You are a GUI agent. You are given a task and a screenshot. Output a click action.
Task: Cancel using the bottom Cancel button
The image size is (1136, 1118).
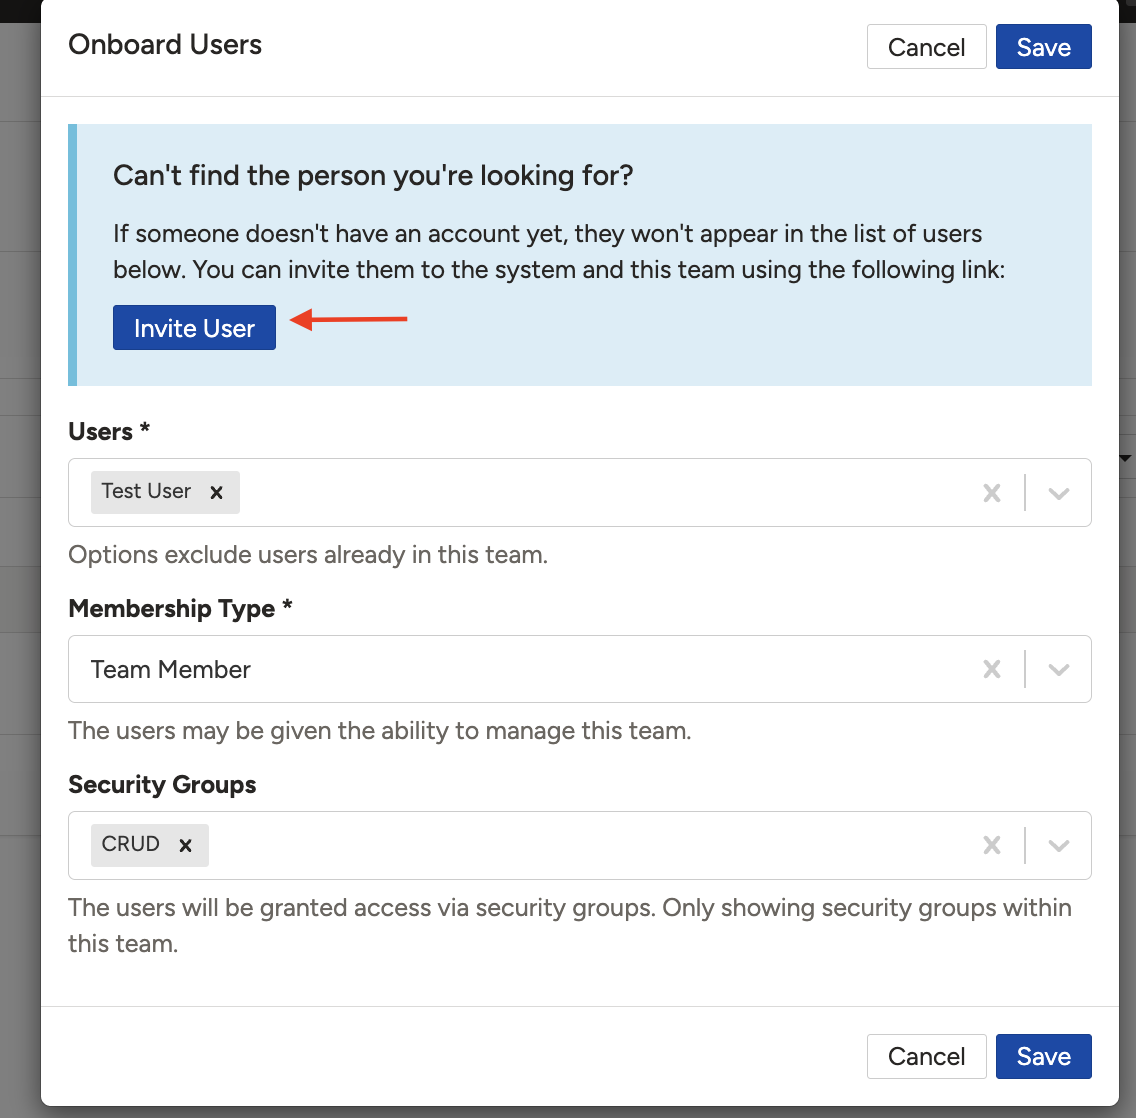[927, 1056]
